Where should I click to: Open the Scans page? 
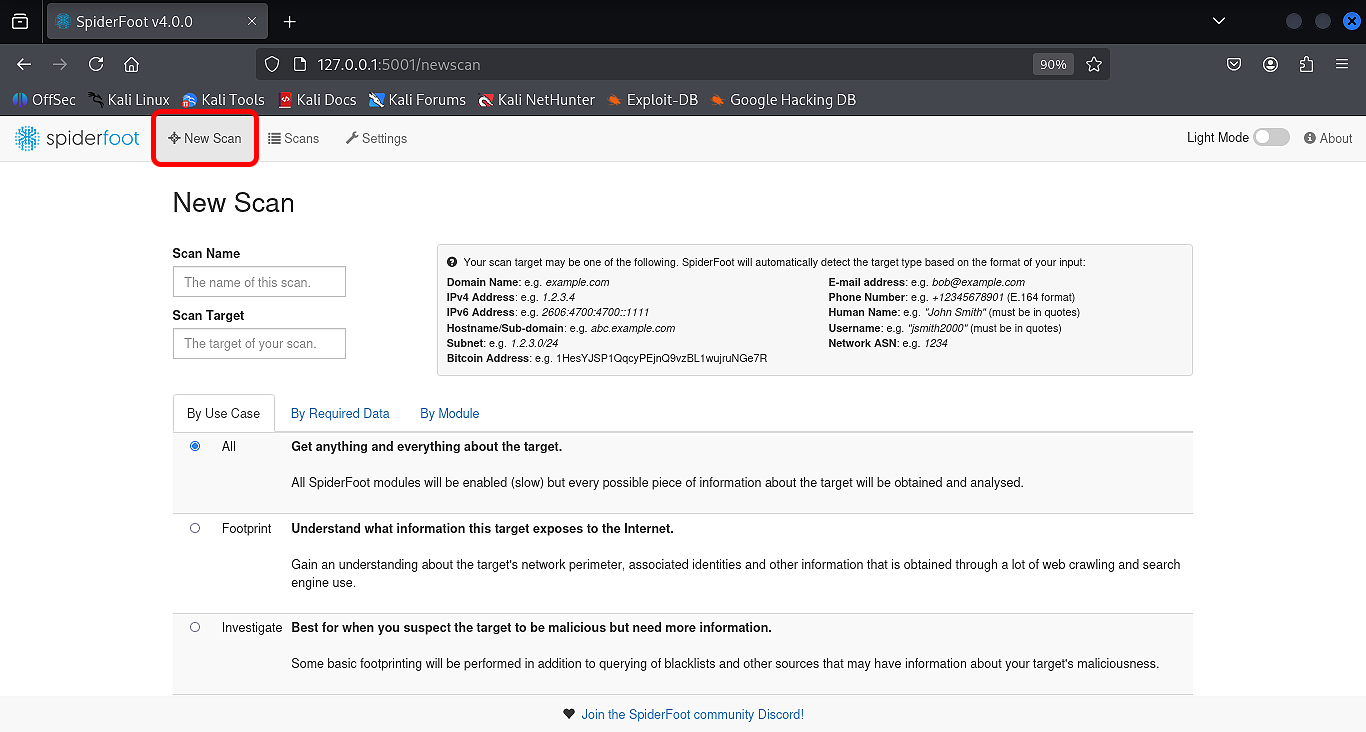coord(293,138)
